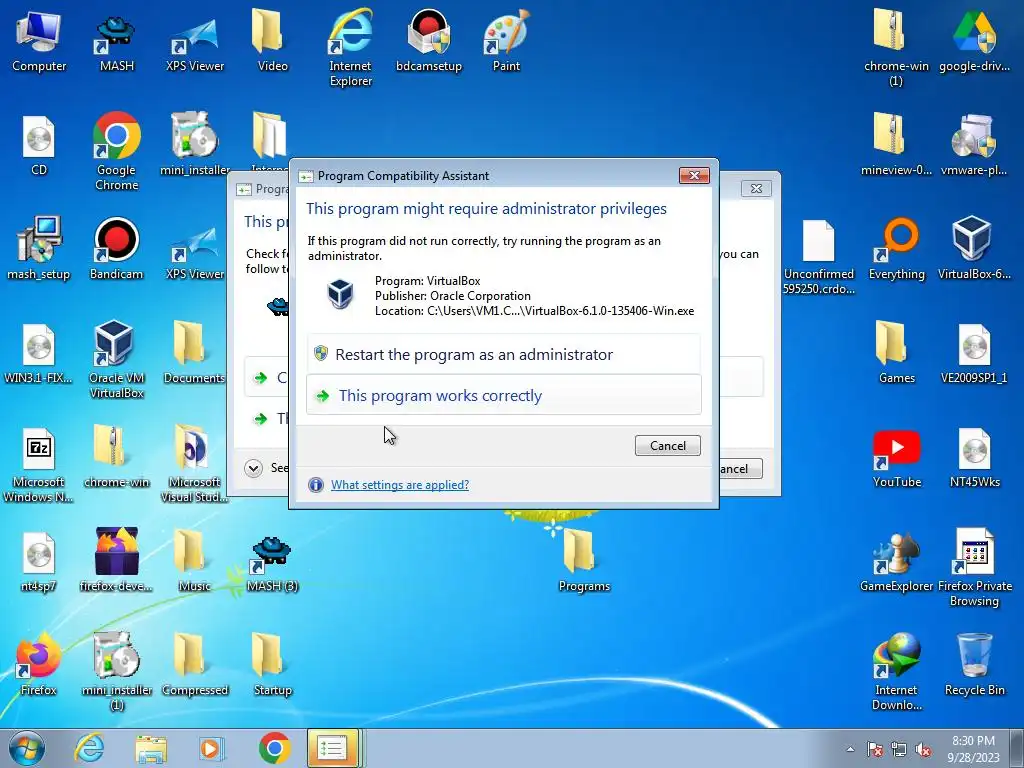The width and height of the screenshot is (1024, 768).
Task: Select the Games folder icon
Action: click(896, 353)
